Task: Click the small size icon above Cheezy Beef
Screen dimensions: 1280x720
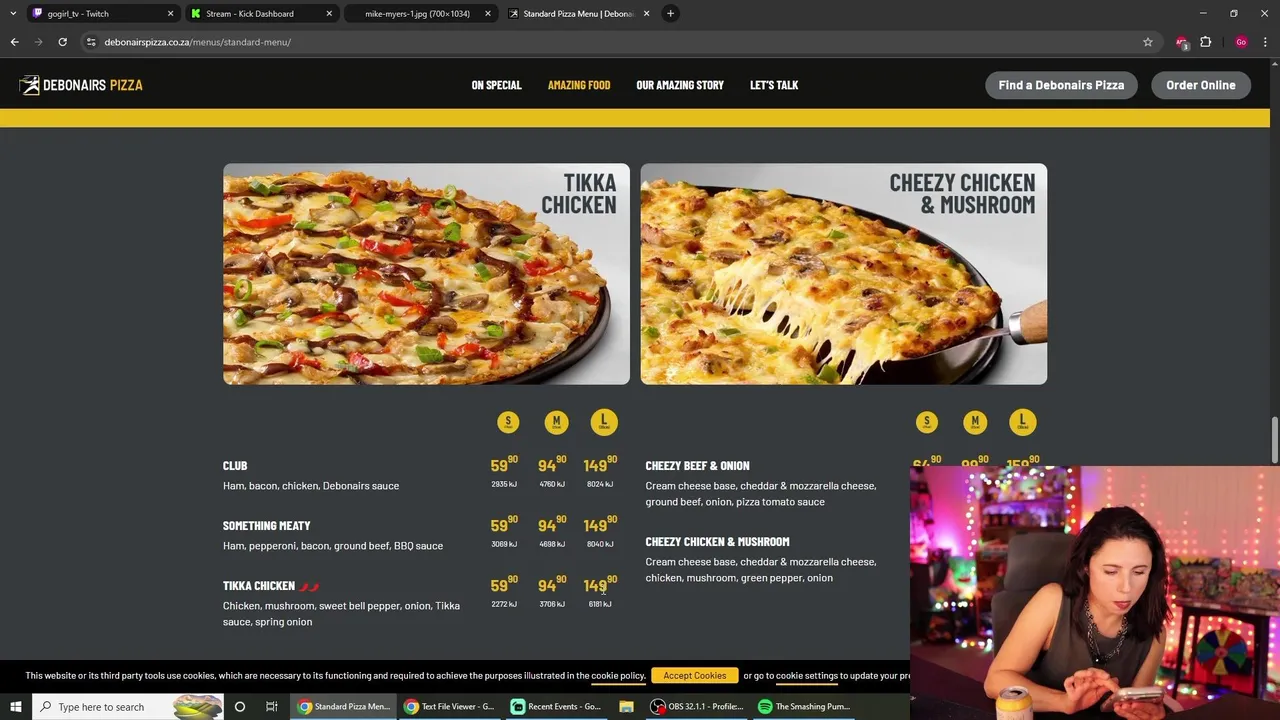Action: click(x=927, y=422)
